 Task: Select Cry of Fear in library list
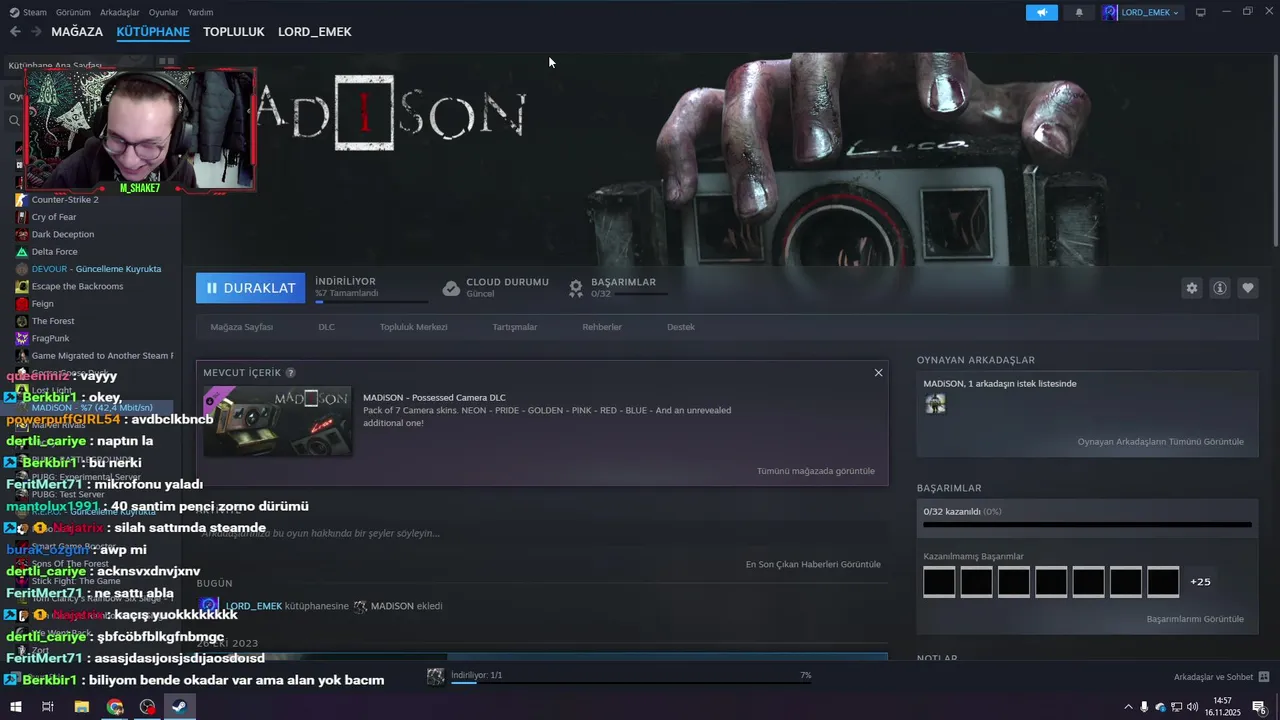click(54, 217)
